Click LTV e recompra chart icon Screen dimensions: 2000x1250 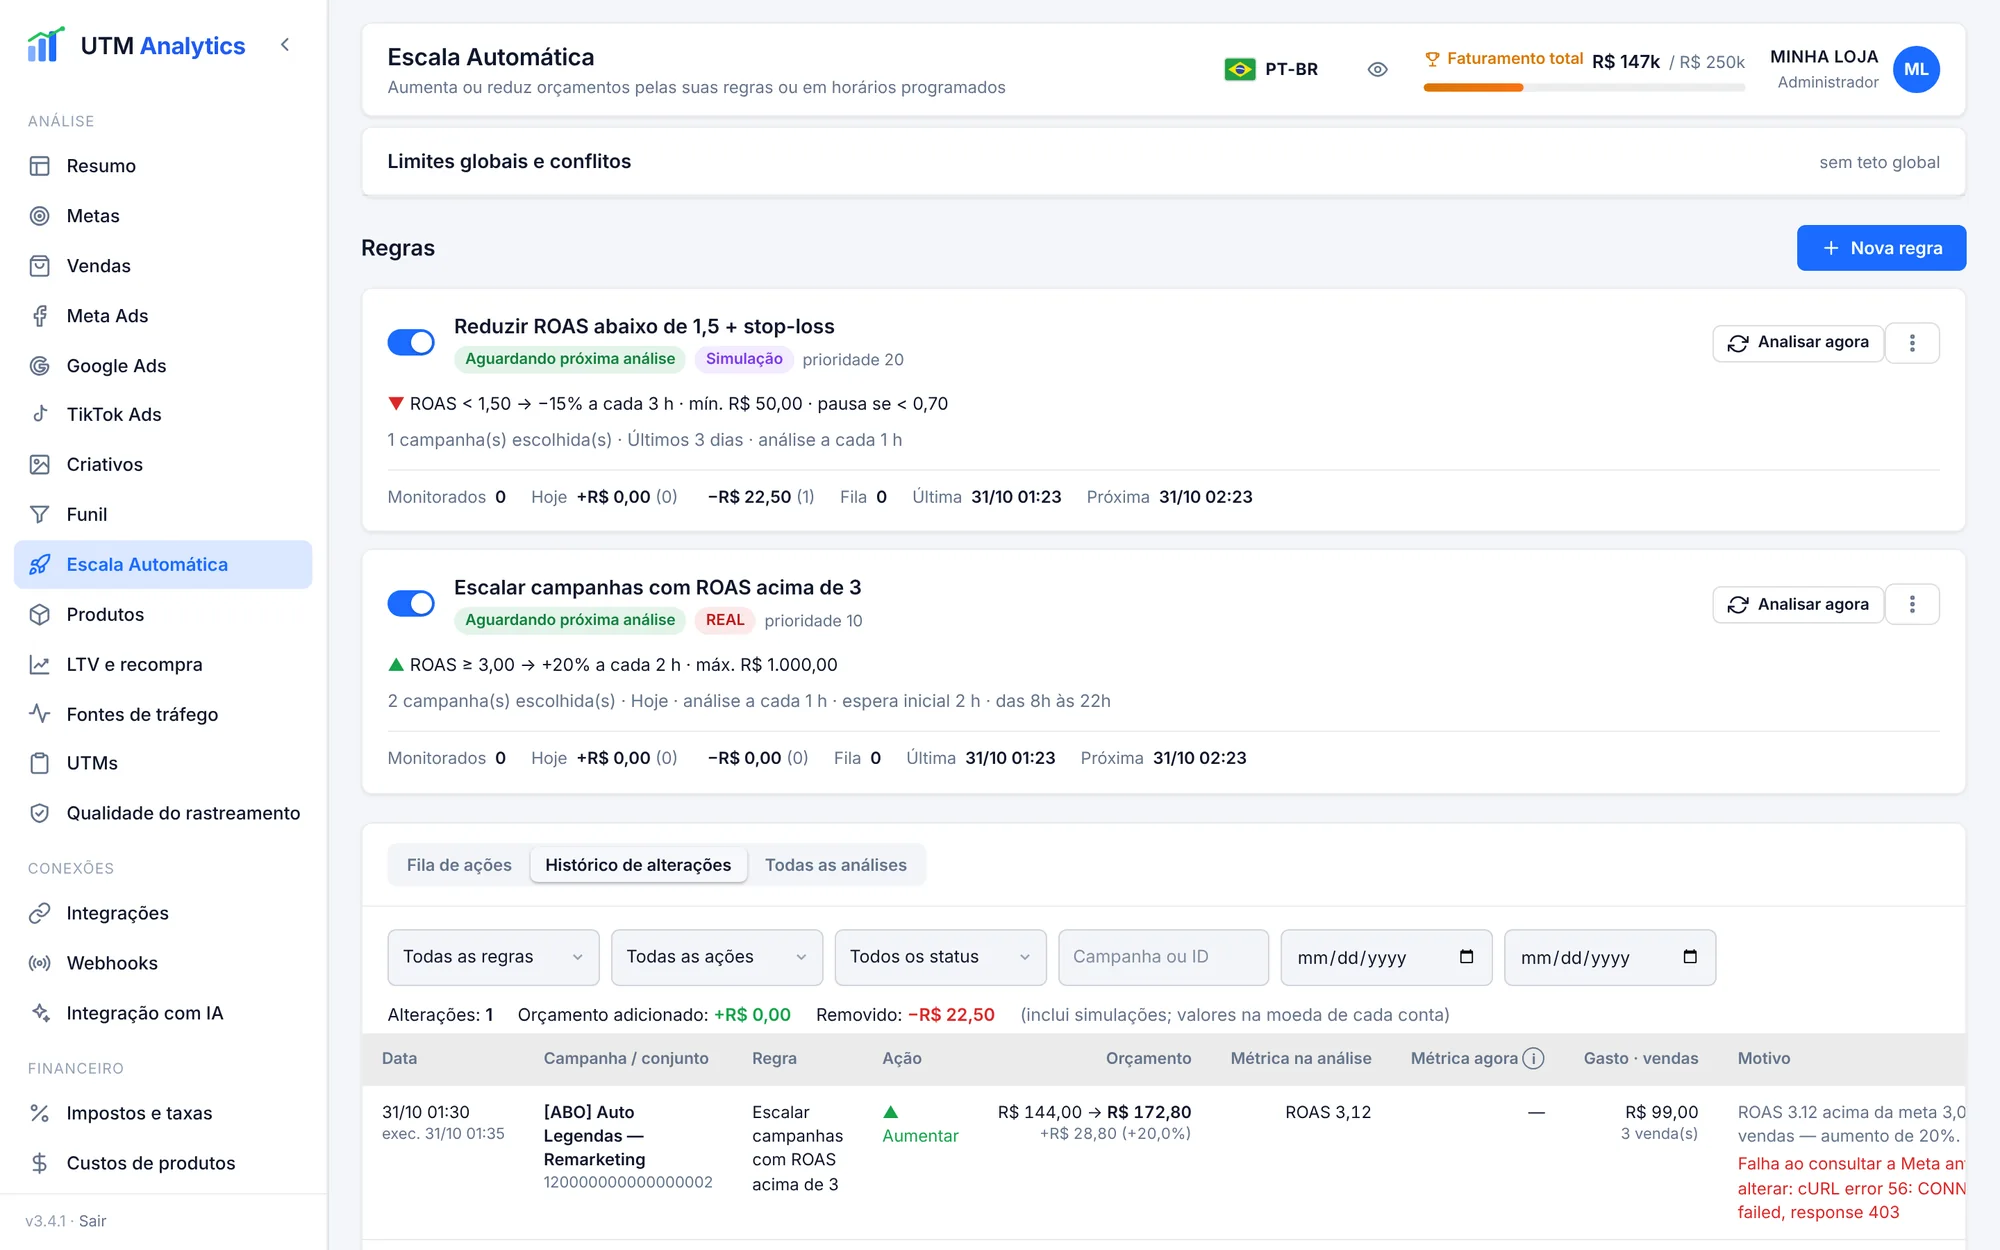40,664
